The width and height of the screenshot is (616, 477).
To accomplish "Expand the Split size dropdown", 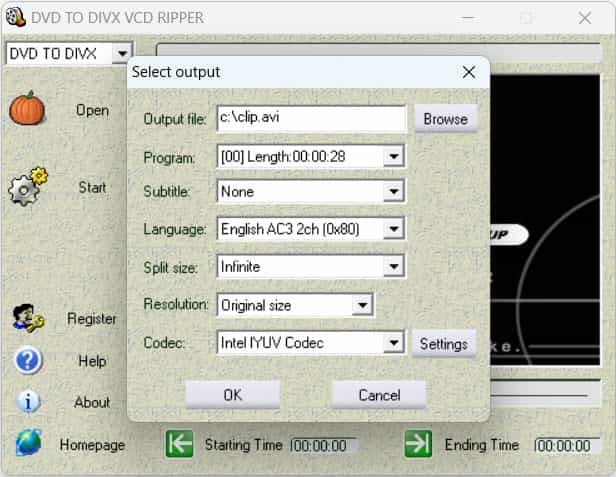I will pos(394,267).
